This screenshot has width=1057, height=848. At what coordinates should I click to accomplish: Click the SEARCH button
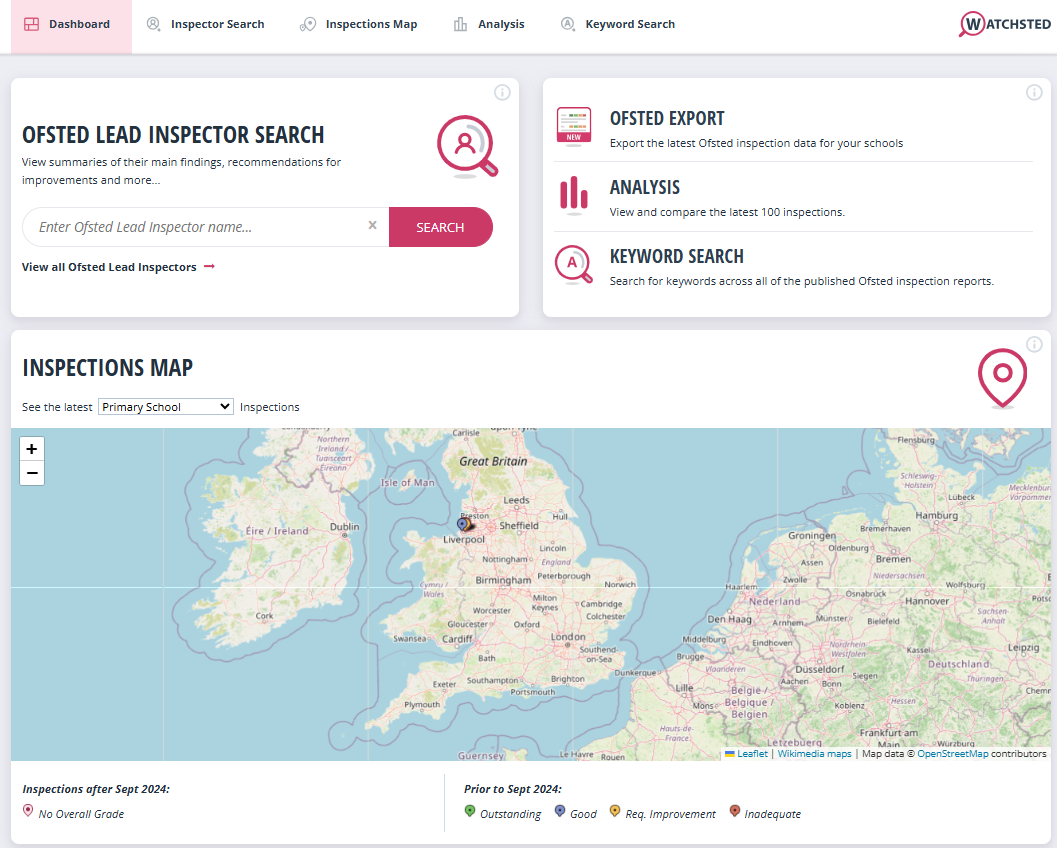pyautogui.click(x=440, y=227)
